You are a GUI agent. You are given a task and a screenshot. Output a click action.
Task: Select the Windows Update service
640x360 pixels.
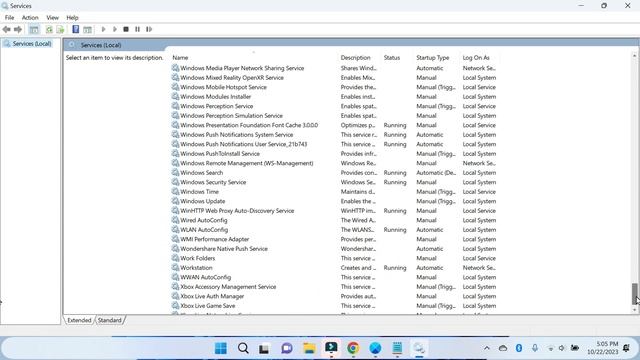(202, 201)
